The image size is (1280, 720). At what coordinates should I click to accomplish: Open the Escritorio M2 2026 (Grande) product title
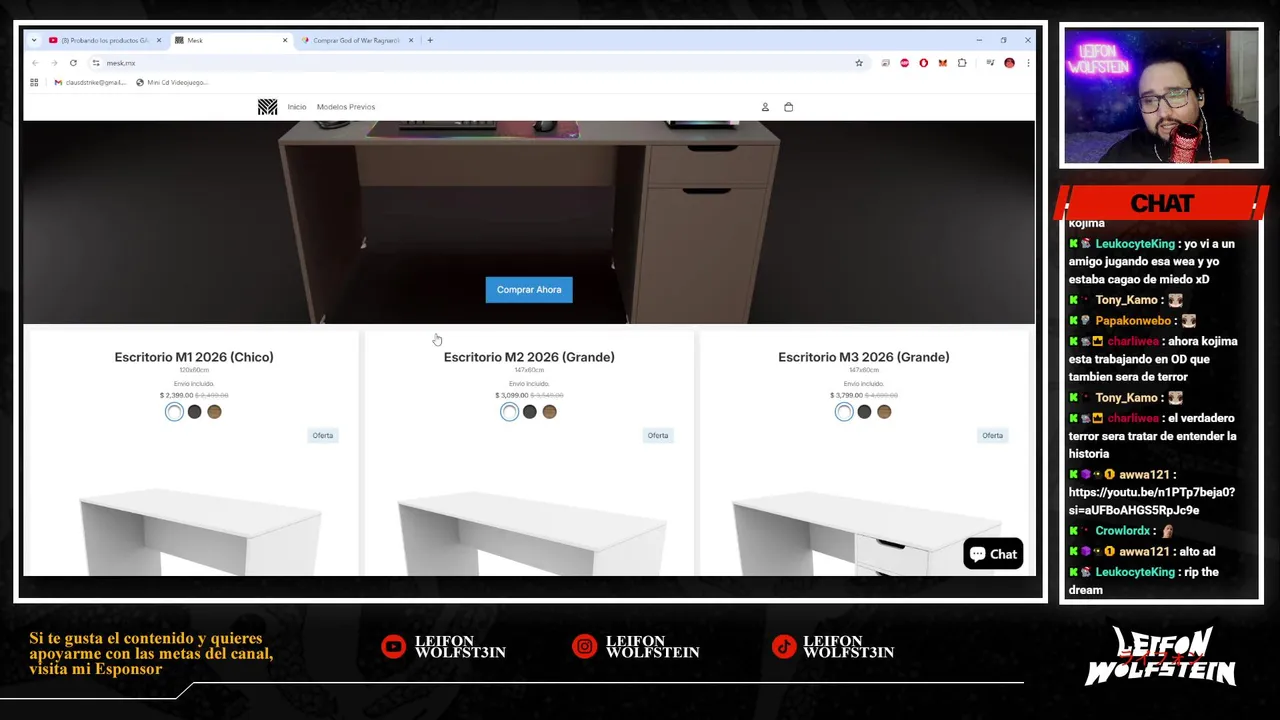pos(529,357)
